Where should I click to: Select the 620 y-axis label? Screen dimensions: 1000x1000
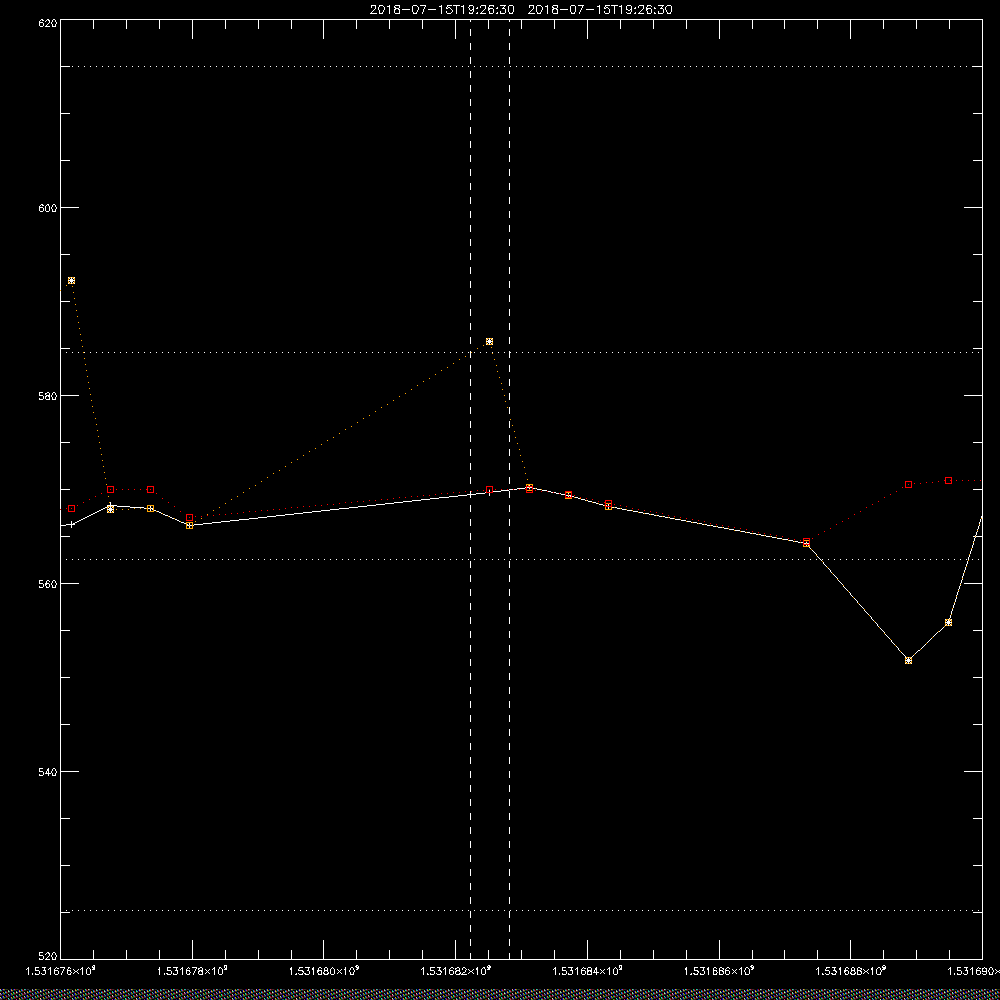(x=48, y=22)
